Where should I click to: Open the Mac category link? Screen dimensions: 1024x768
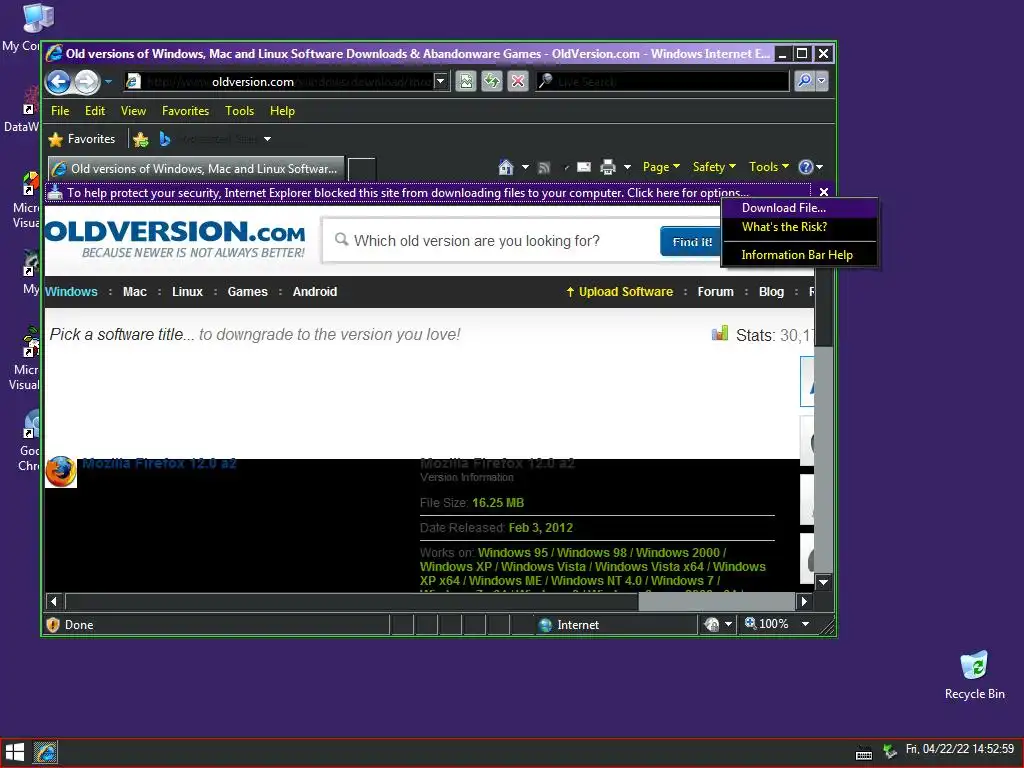click(135, 292)
